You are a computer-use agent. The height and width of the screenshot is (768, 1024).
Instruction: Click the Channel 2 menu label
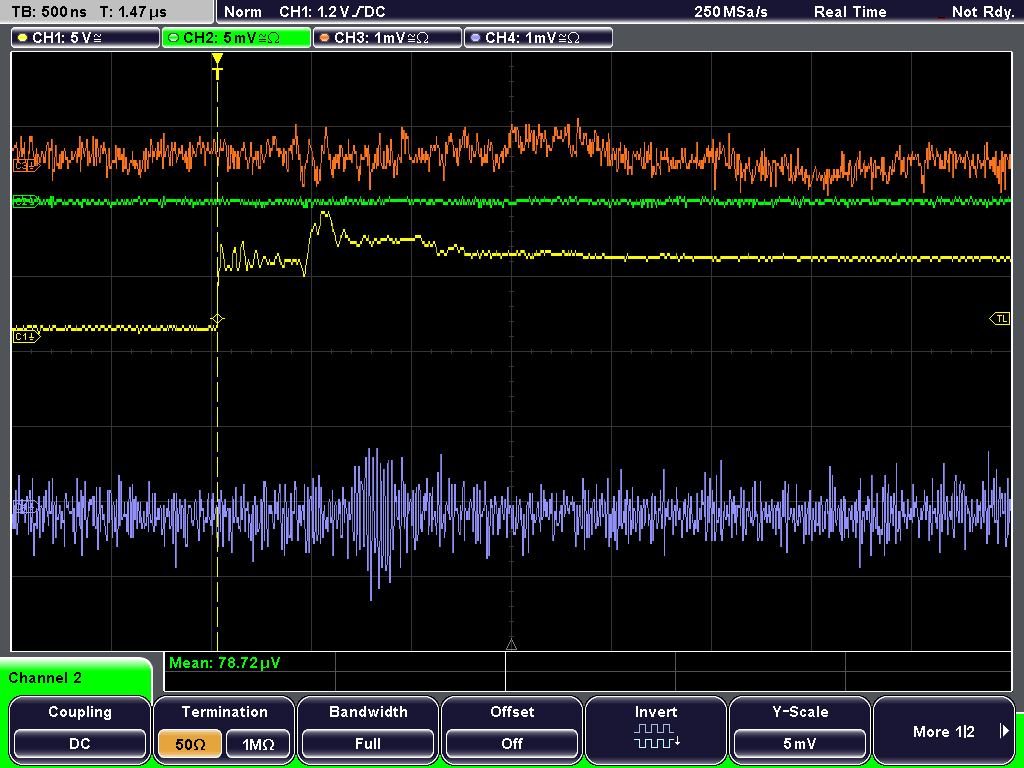click(x=45, y=678)
